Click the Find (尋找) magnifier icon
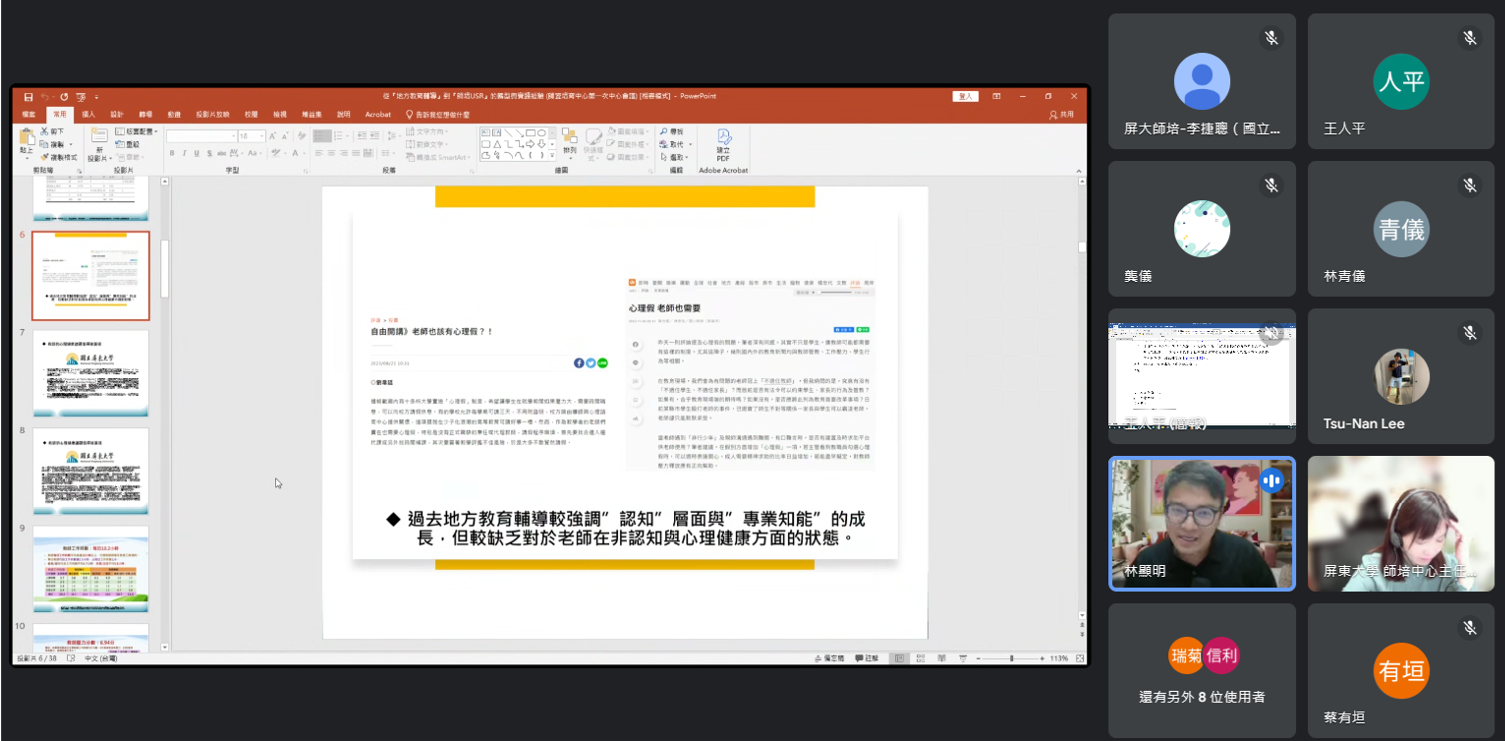This screenshot has height=741, width=1505. coord(664,132)
